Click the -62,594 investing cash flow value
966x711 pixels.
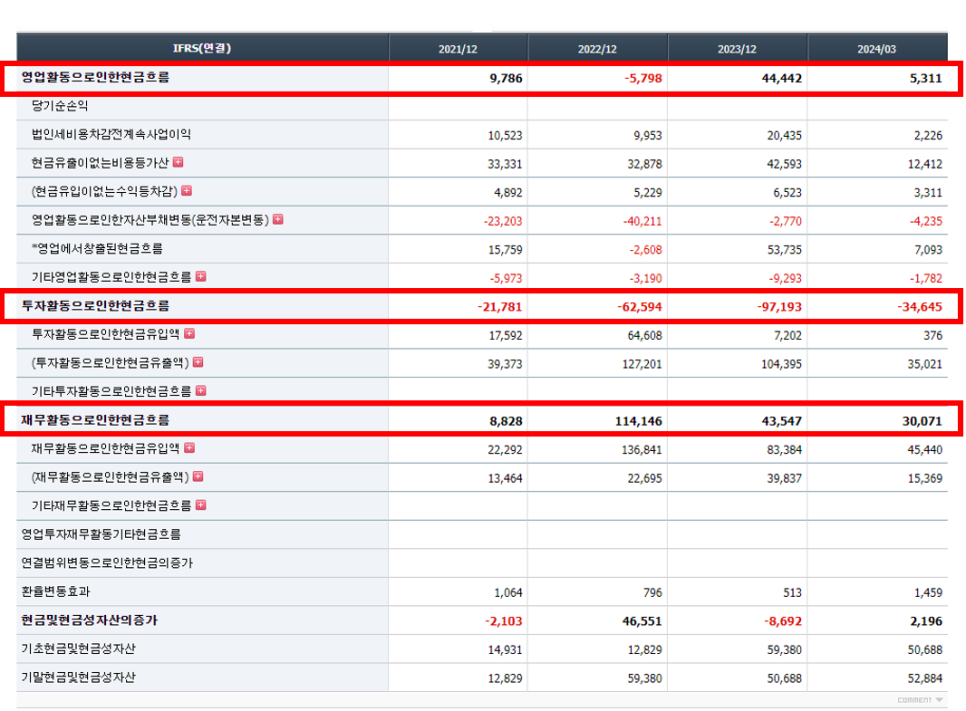(639, 307)
